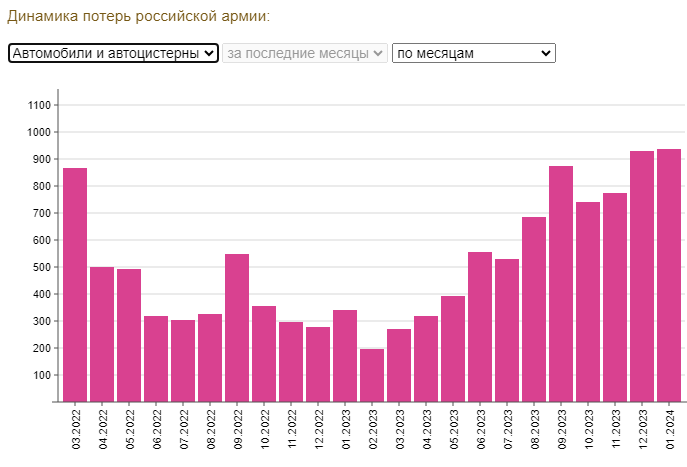Image resolution: width=687 pixels, height=467 pixels.
Task: Open the 'за последние месяцы' period dropdown
Action: tap(305, 53)
